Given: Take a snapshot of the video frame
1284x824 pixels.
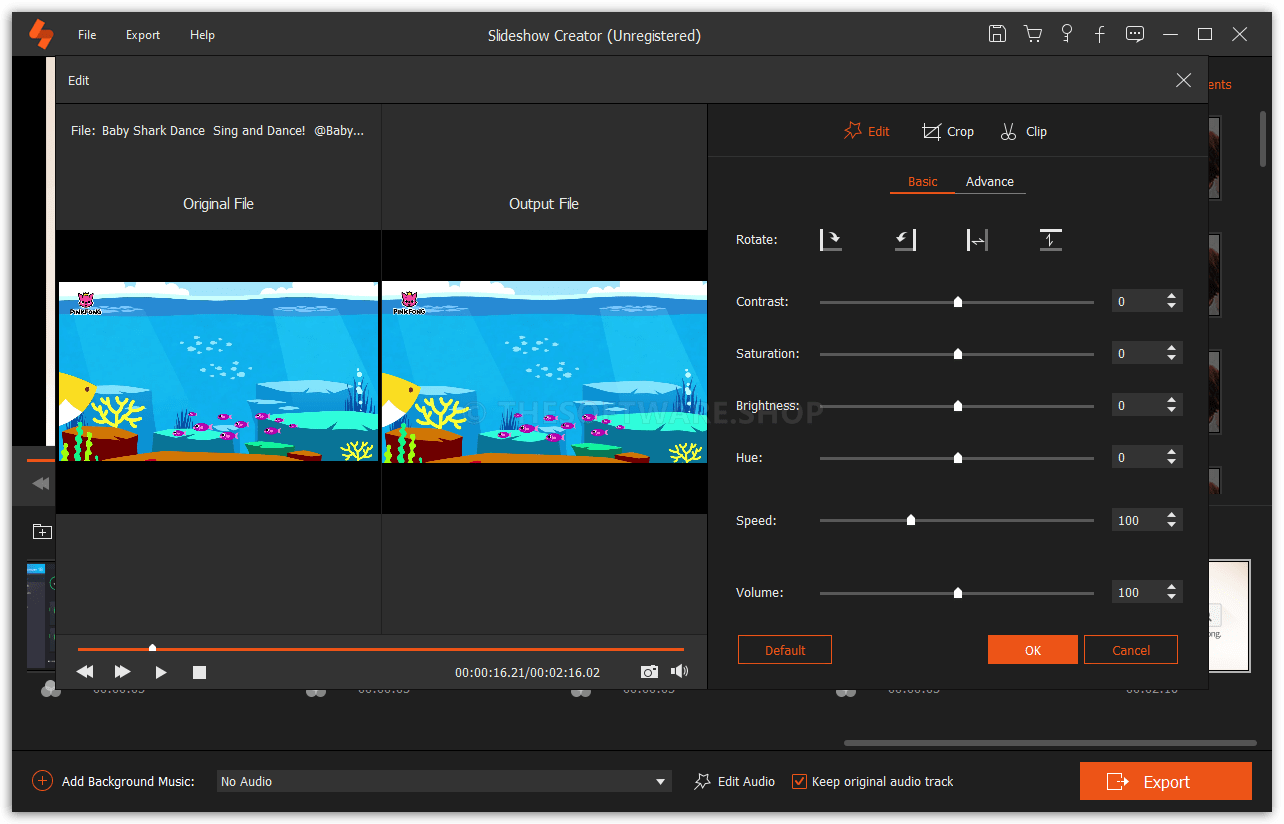Looking at the screenshot, I should 649,671.
